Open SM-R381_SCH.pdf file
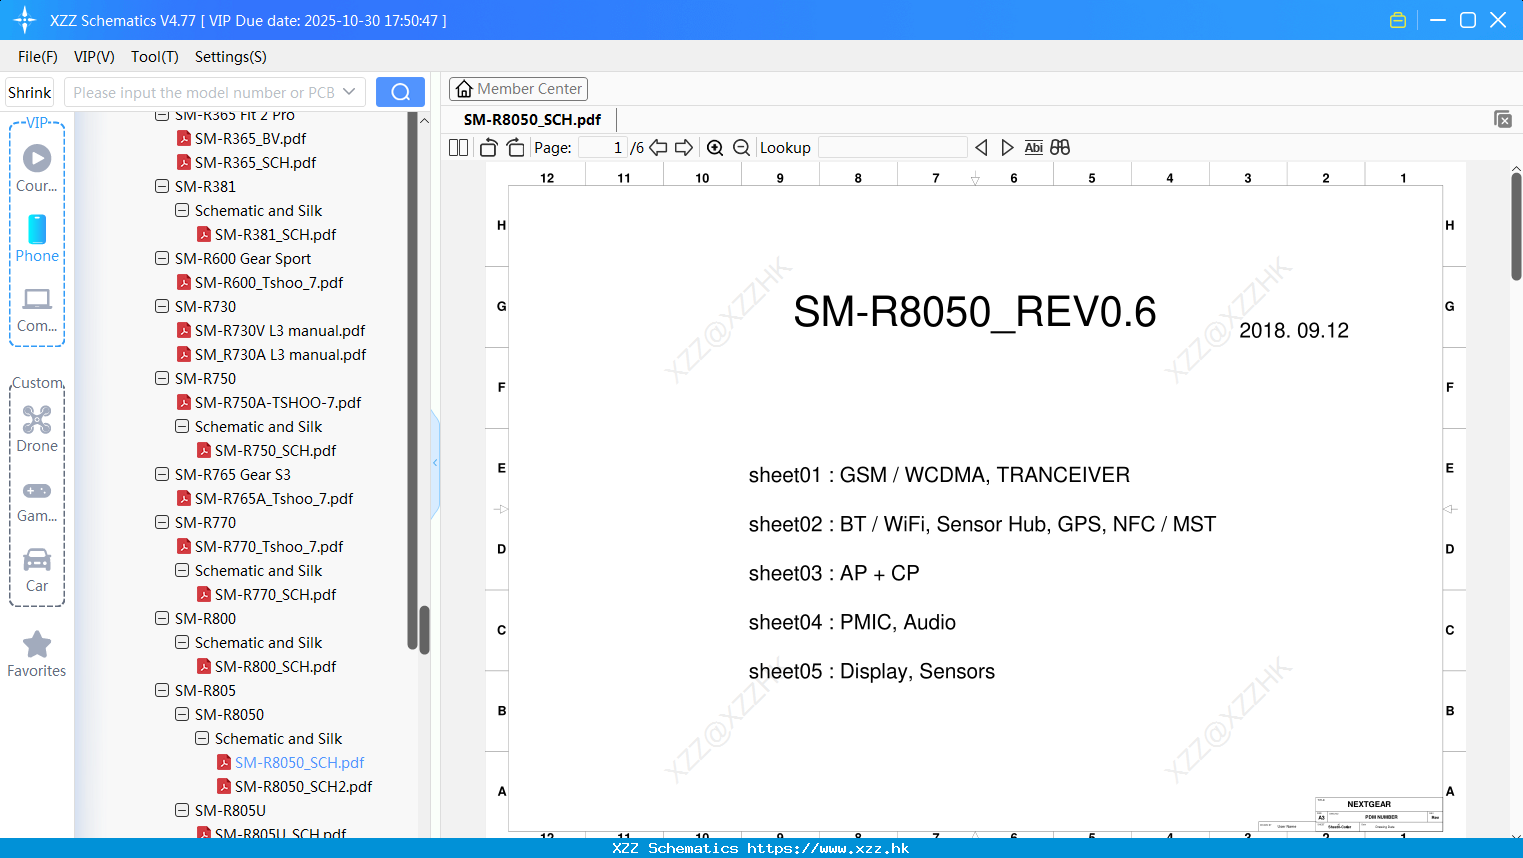 pos(275,234)
